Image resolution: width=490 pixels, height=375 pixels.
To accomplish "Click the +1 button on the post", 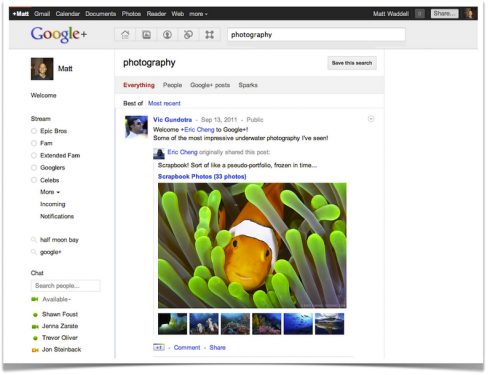I will (159, 347).
